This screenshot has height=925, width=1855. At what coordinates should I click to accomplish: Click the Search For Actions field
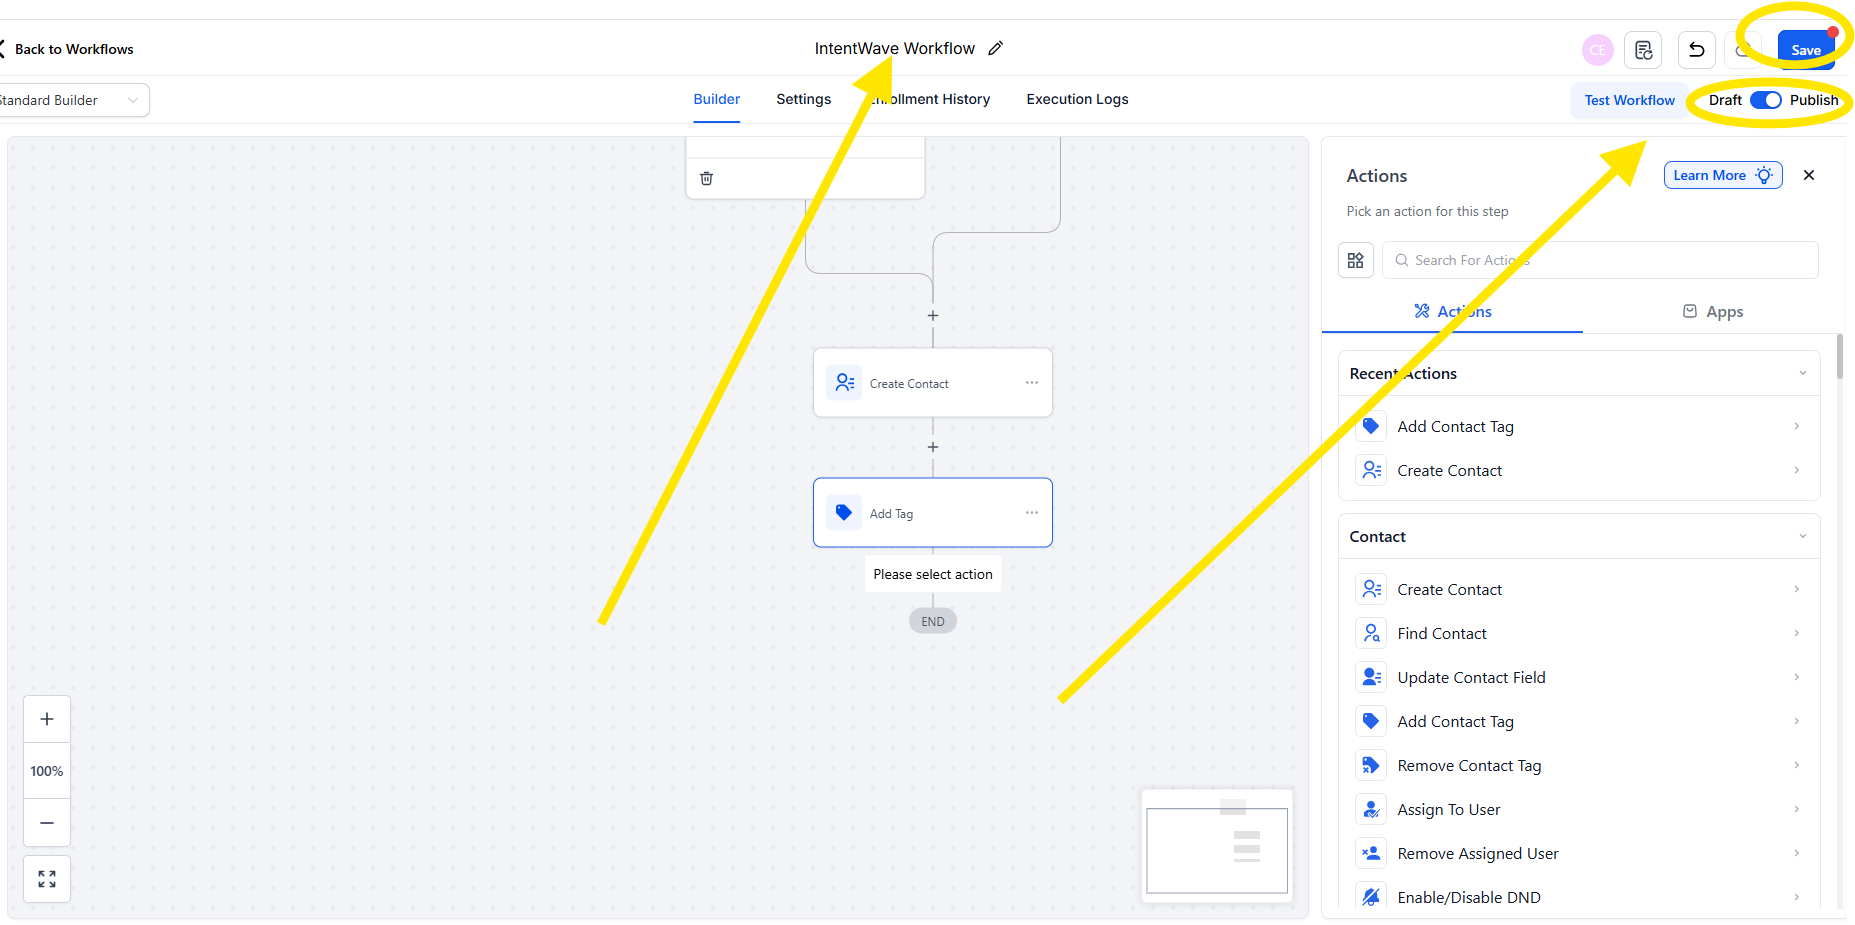point(1600,260)
